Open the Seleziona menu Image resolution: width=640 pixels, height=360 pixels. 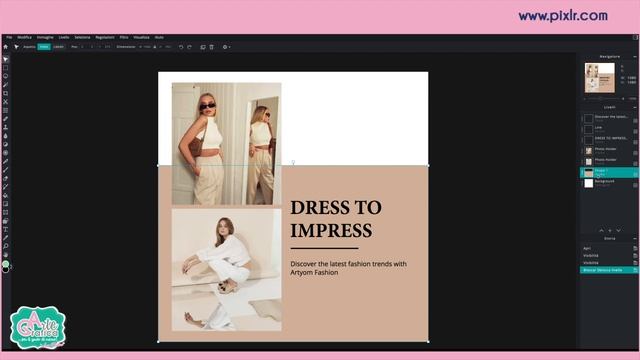pos(82,37)
